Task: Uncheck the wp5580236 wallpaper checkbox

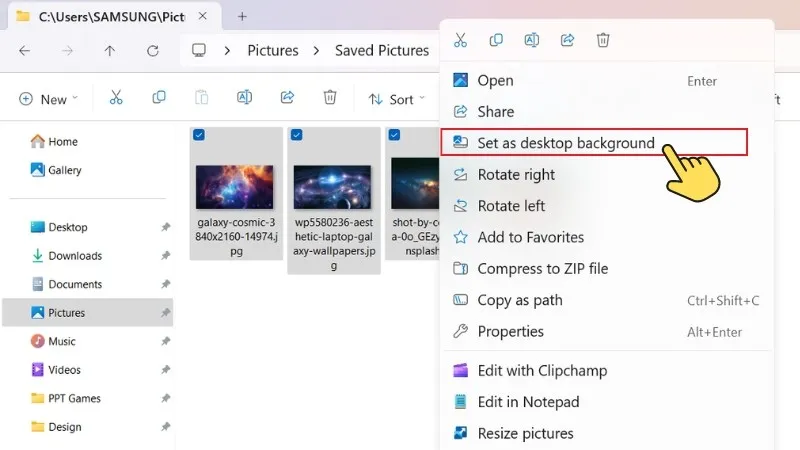Action: coord(297,135)
